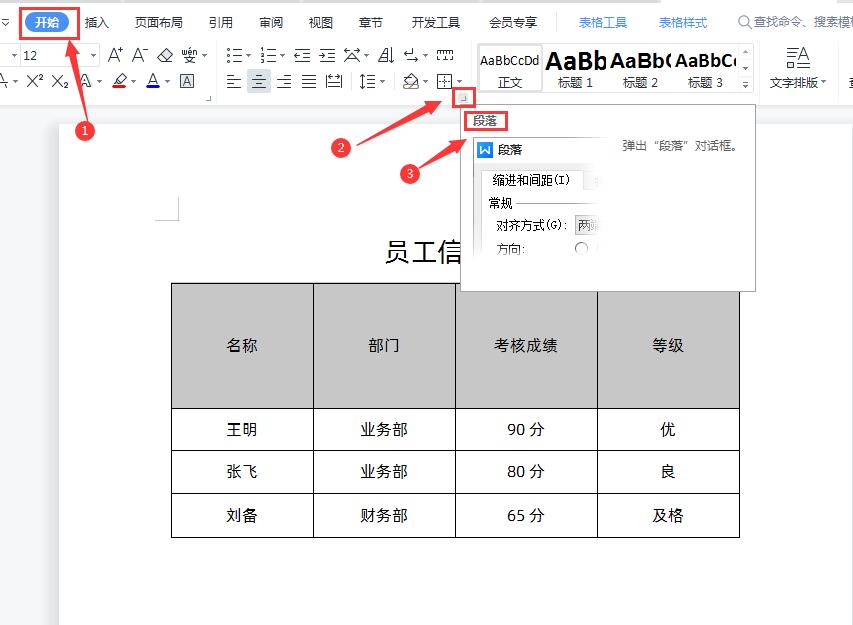This screenshot has height=625, width=853.
Task: Open the font color dropdown arrow
Action: [166, 81]
